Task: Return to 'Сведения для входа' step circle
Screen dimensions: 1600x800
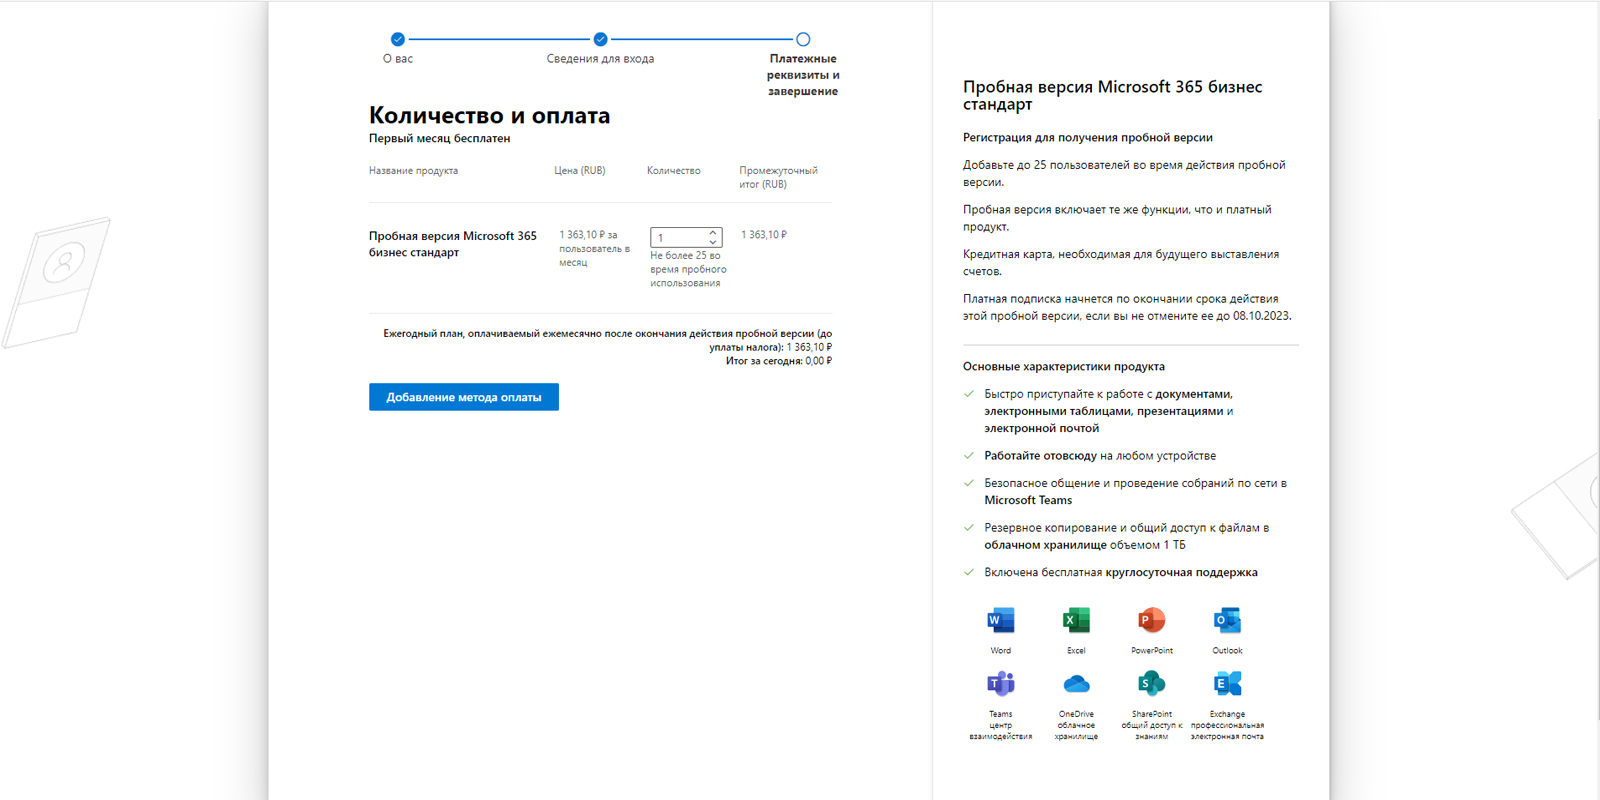Action: tap(600, 39)
